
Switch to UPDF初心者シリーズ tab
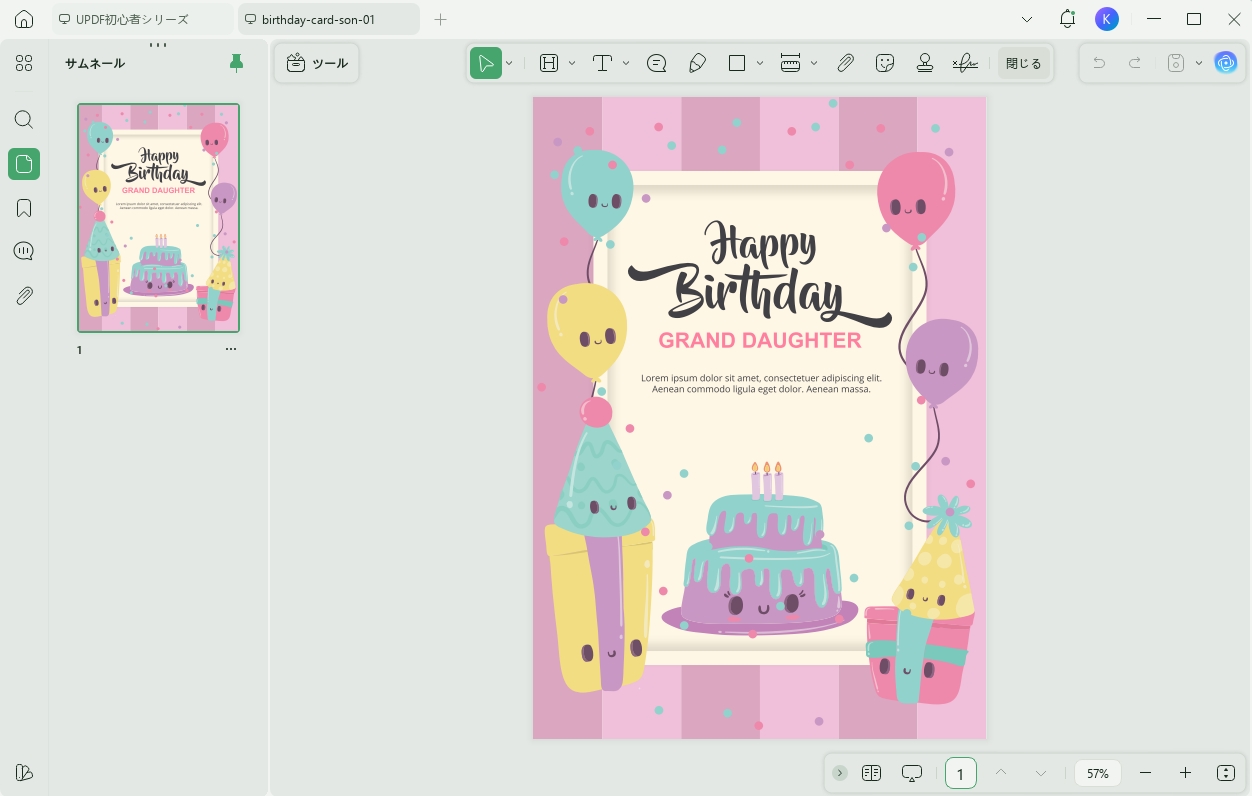pyautogui.click(x=142, y=19)
